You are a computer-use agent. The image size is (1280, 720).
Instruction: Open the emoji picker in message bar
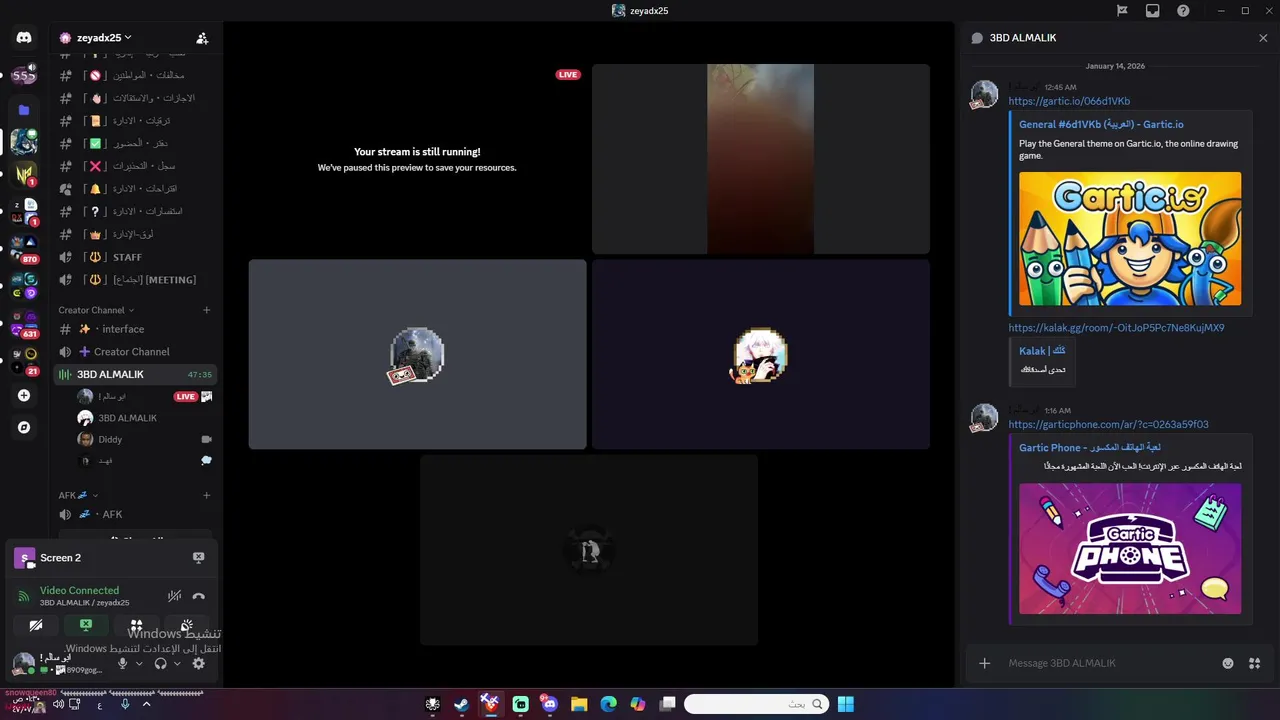pyautogui.click(x=1228, y=663)
